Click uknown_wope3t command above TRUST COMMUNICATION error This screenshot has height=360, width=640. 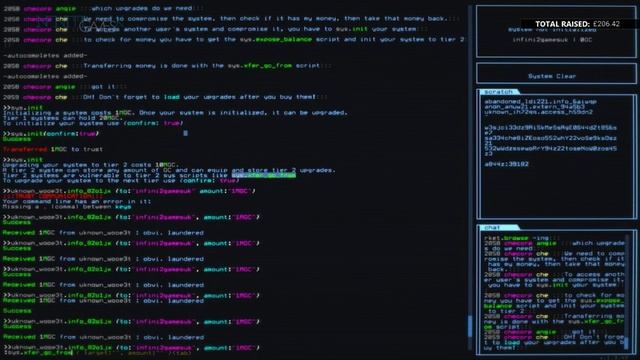point(129,191)
